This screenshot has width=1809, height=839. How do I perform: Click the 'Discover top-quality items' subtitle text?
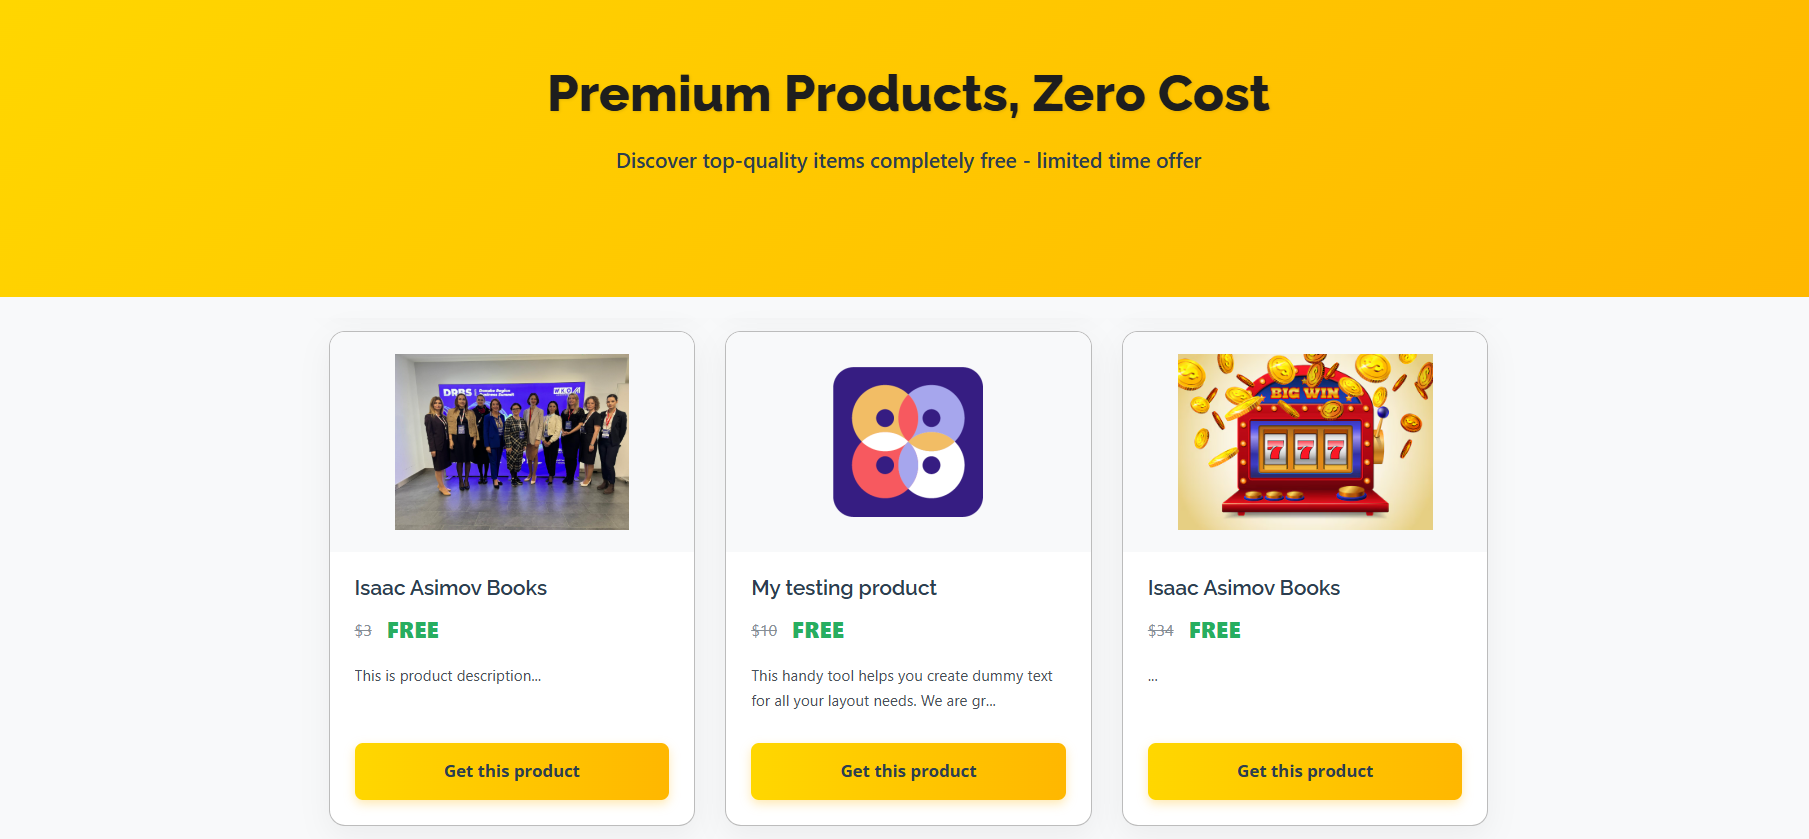(908, 161)
